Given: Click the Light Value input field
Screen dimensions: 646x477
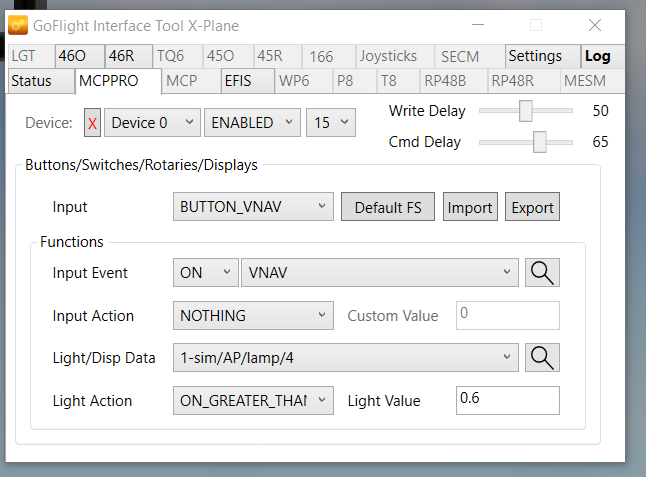Looking at the screenshot, I should (507, 400).
